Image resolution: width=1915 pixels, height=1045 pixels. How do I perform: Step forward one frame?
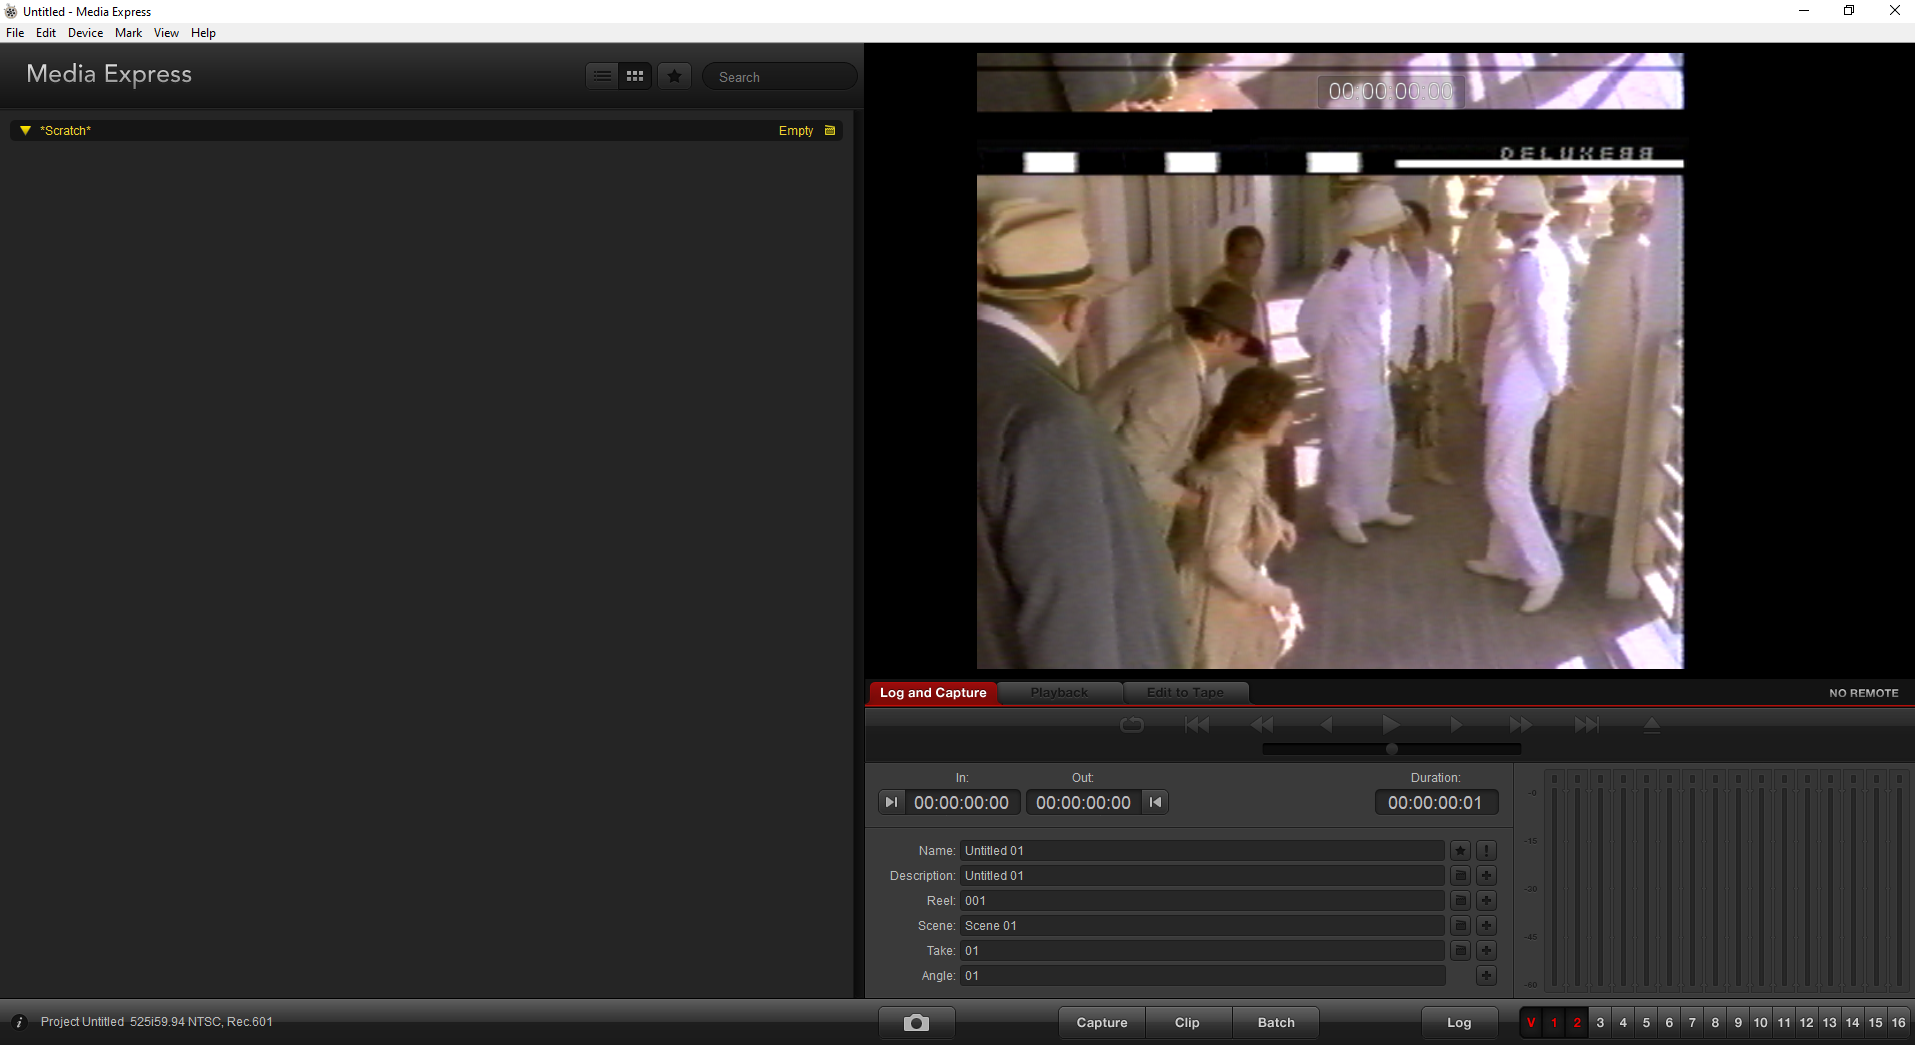click(x=1456, y=725)
